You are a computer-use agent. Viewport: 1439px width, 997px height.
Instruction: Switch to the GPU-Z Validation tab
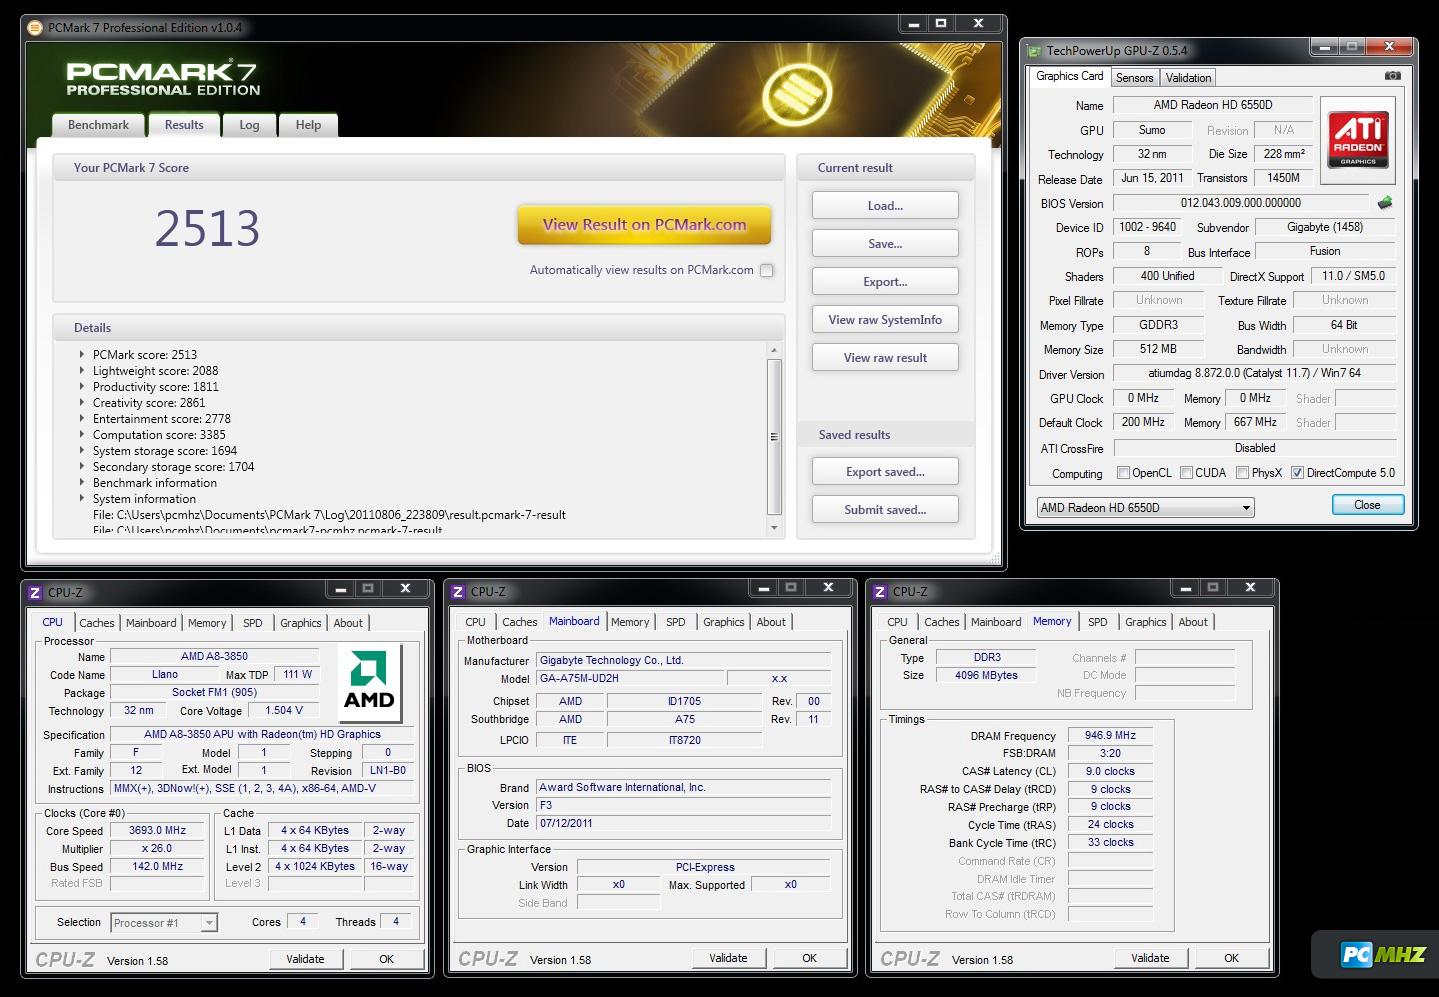tap(1188, 77)
